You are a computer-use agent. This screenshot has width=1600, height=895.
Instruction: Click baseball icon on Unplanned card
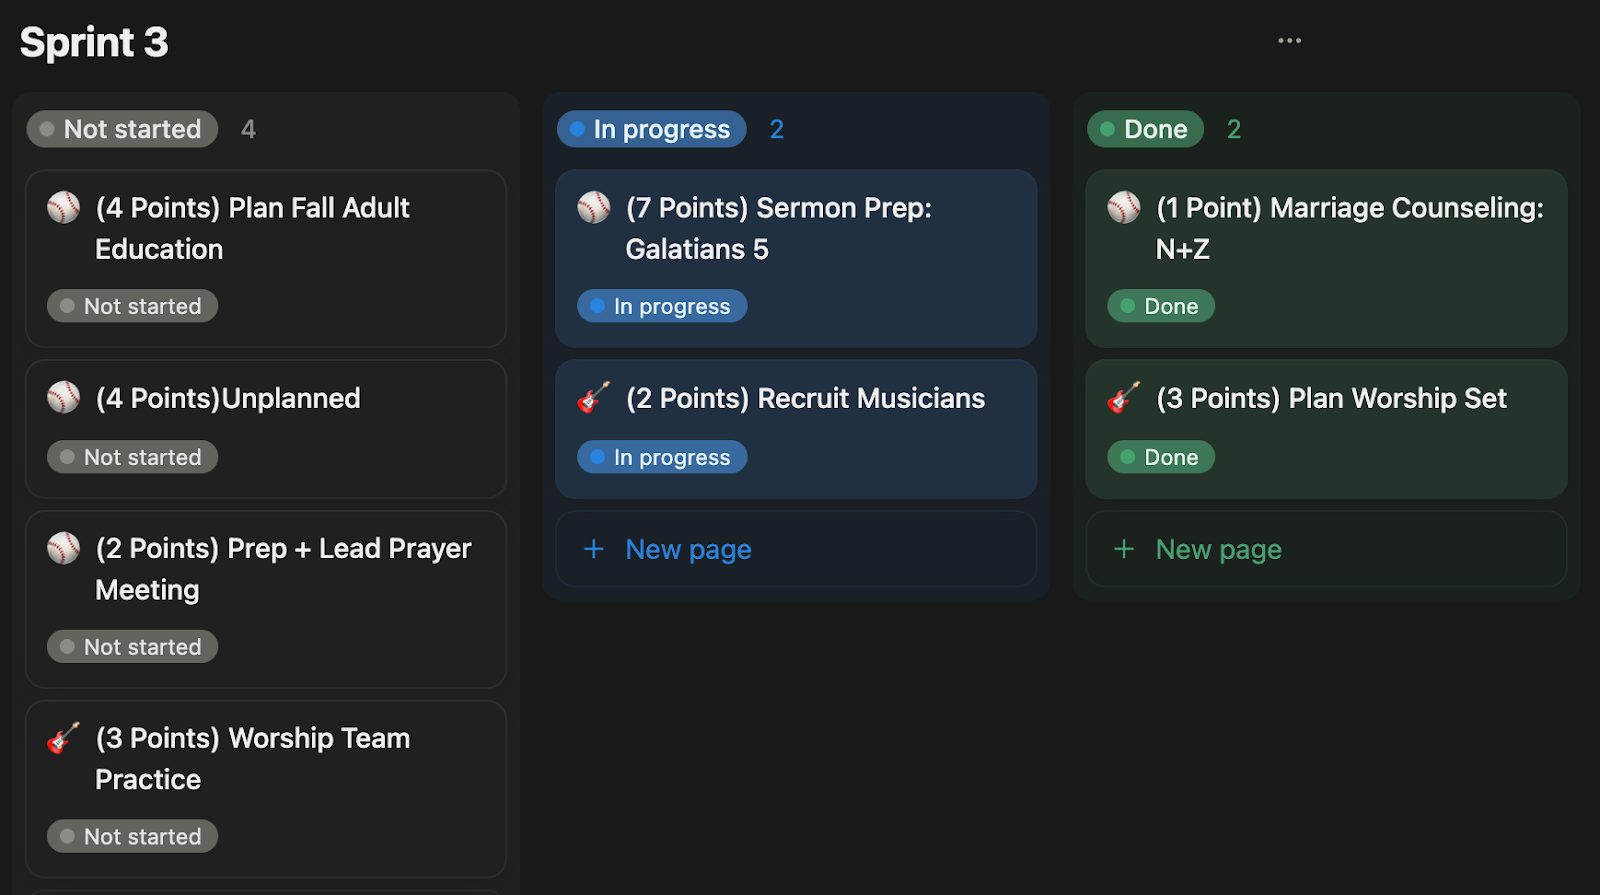[63, 397]
